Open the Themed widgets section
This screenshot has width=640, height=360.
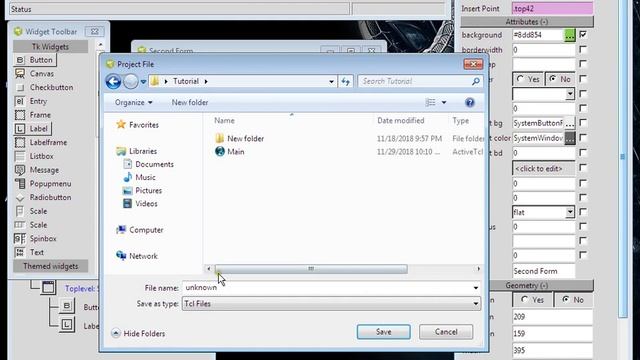coord(51,266)
